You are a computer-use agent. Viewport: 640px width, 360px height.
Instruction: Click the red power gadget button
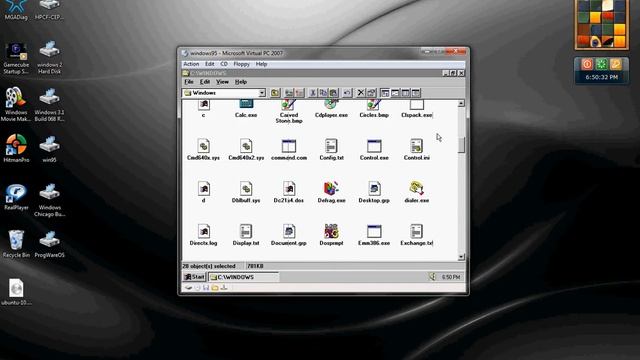point(587,64)
